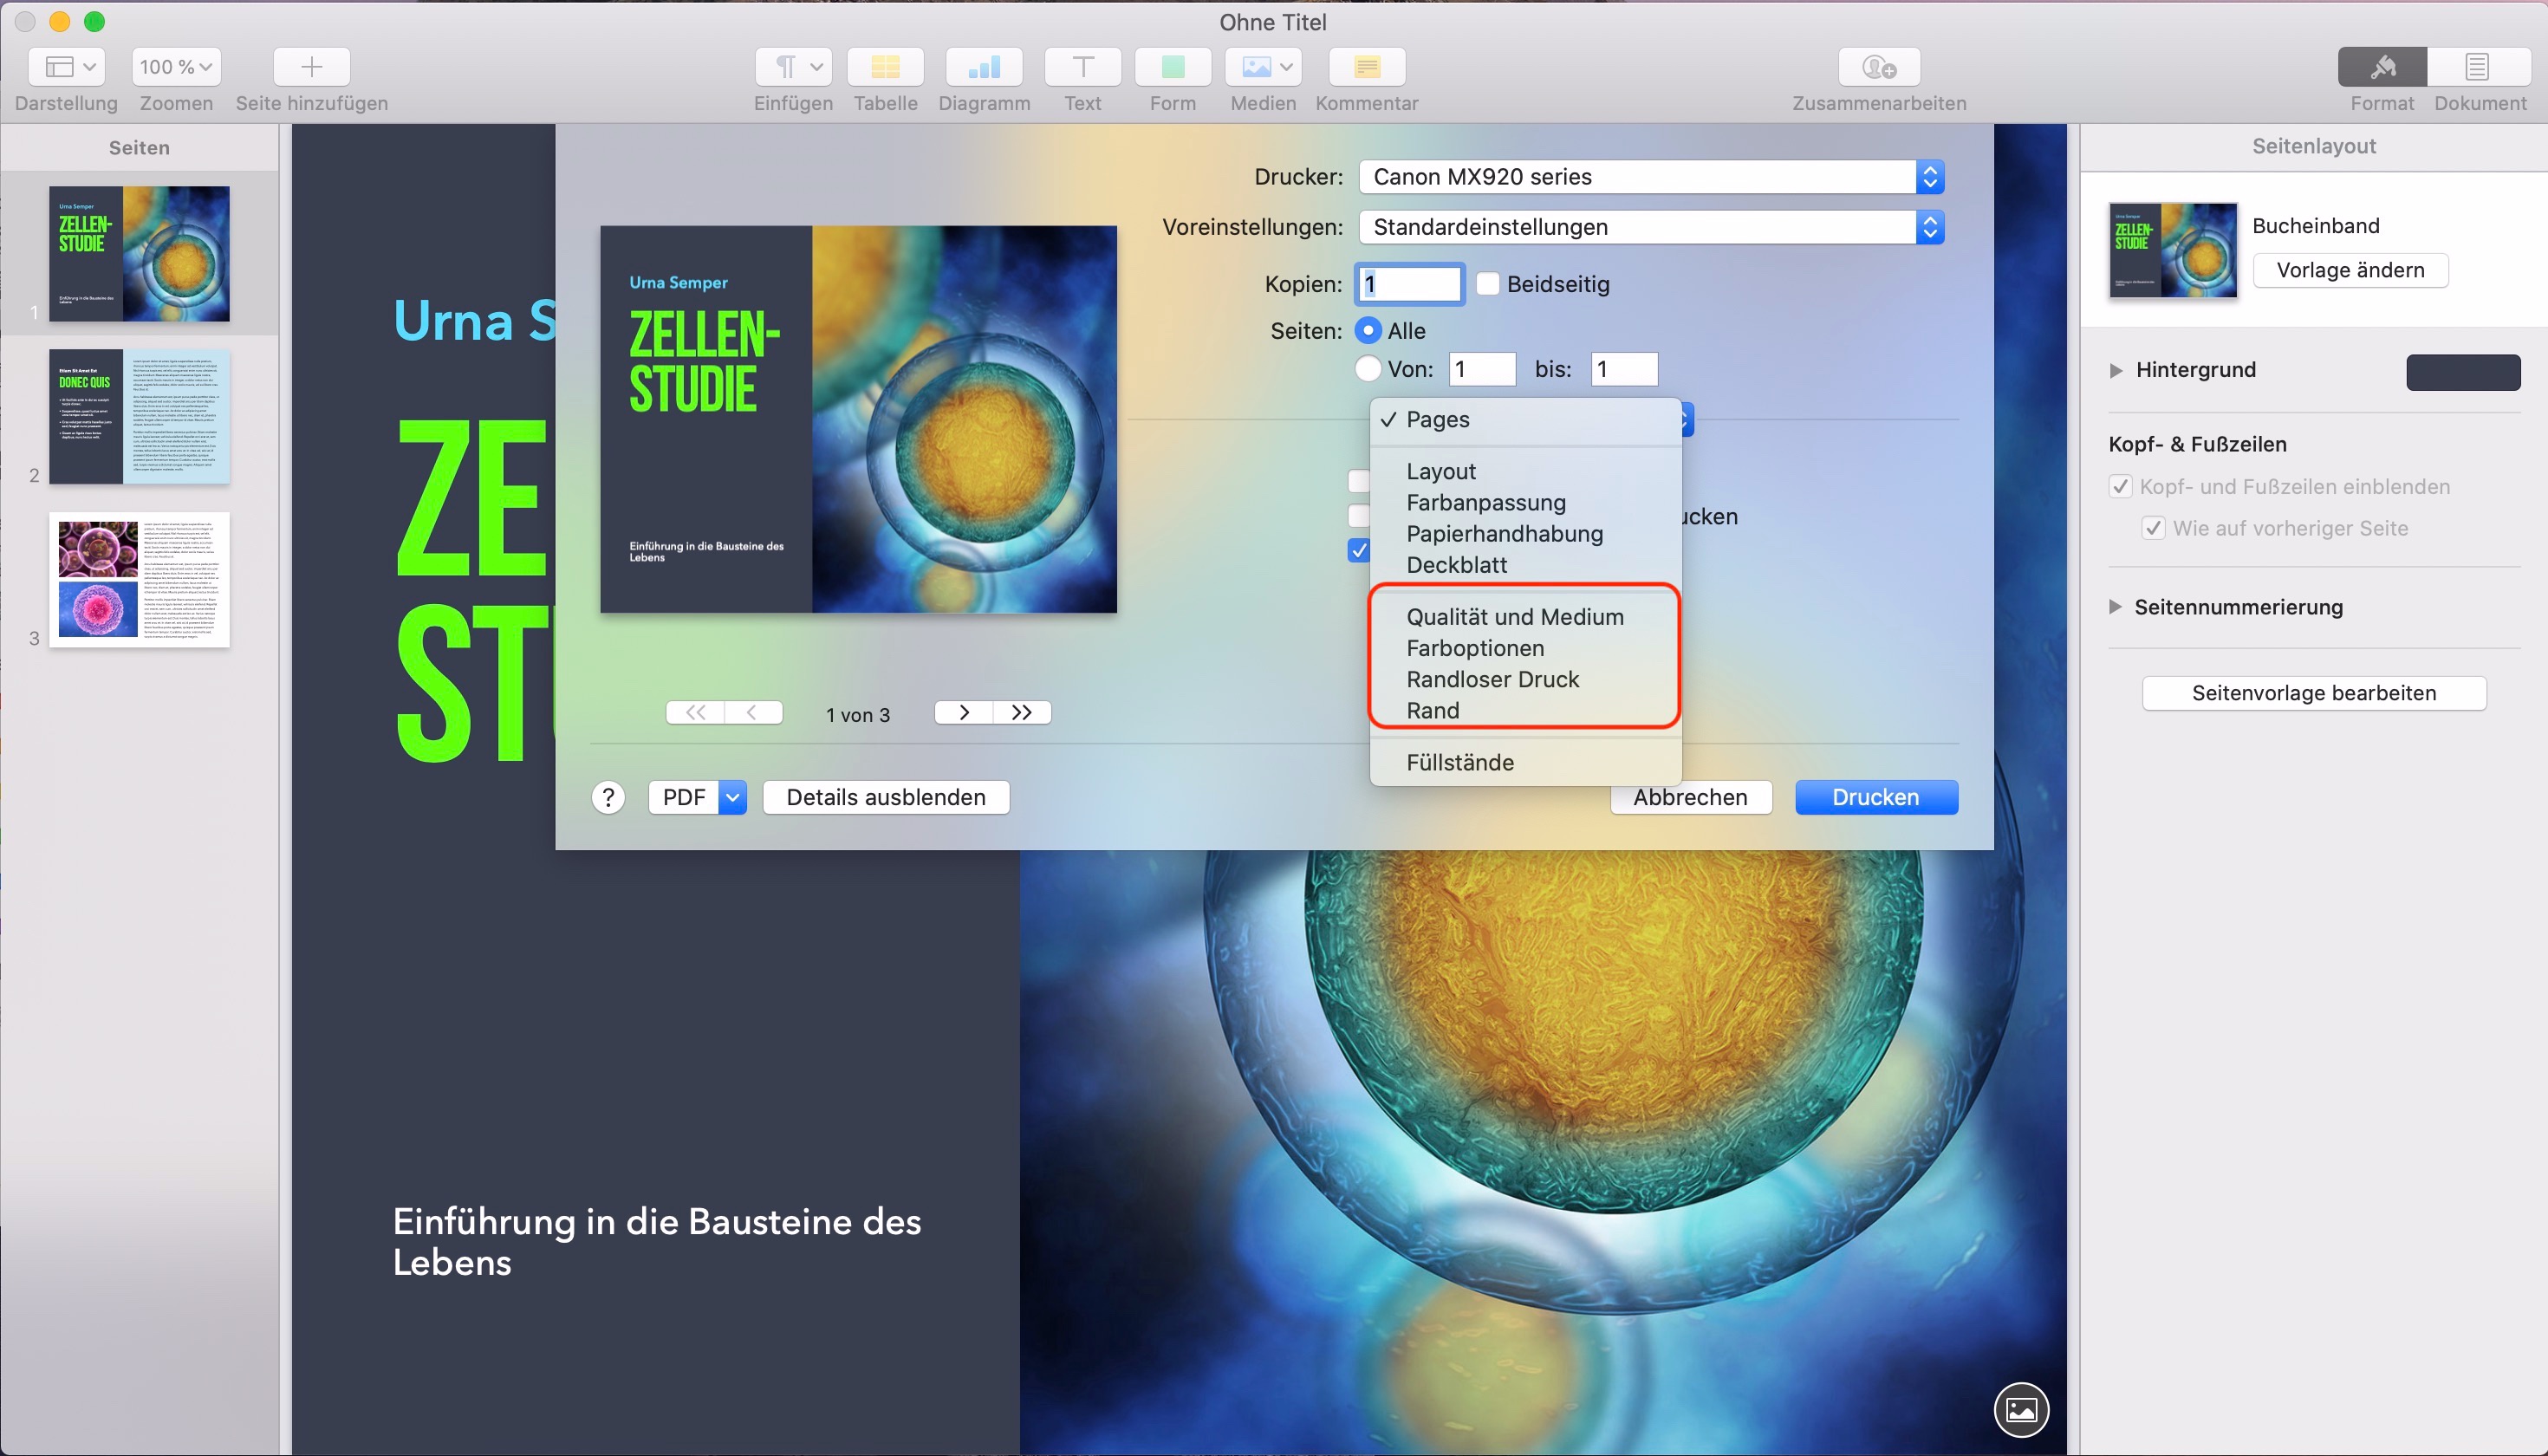Image resolution: width=2548 pixels, height=1456 pixels.
Task: Click the Zusammenarbeiten collaborate icon
Action: tap(1878, 67)
